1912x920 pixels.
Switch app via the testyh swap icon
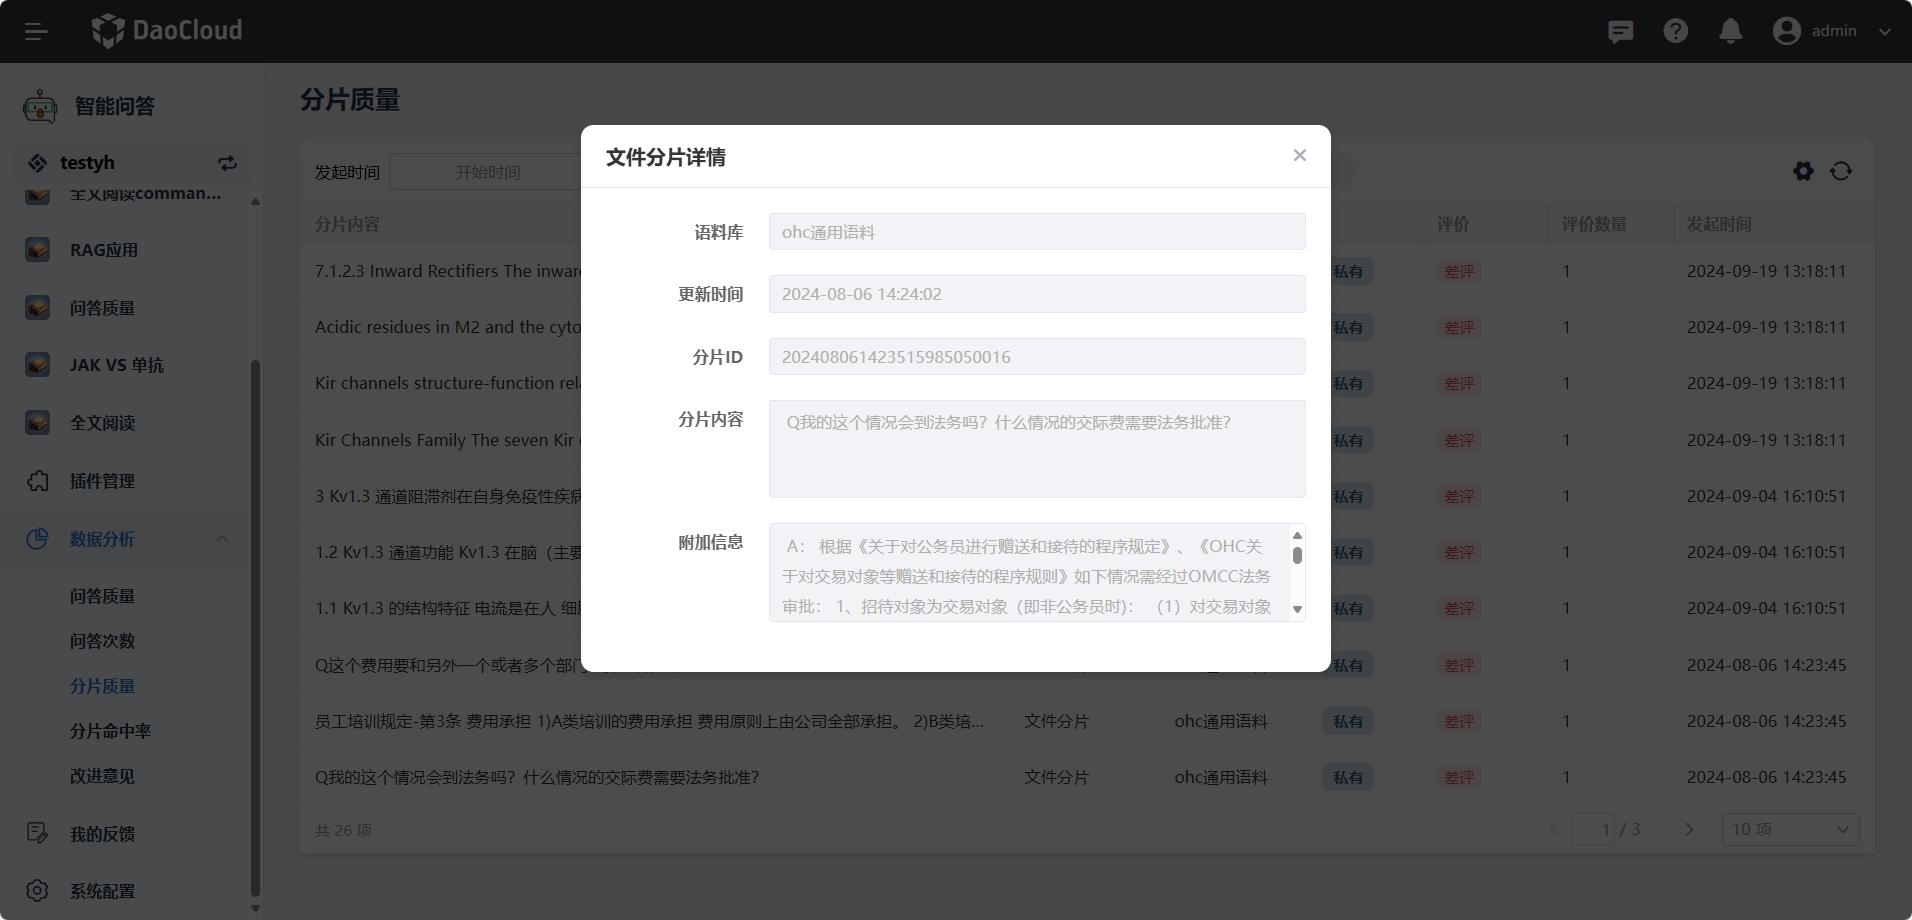pyautogui.click(x=227, y=163)
